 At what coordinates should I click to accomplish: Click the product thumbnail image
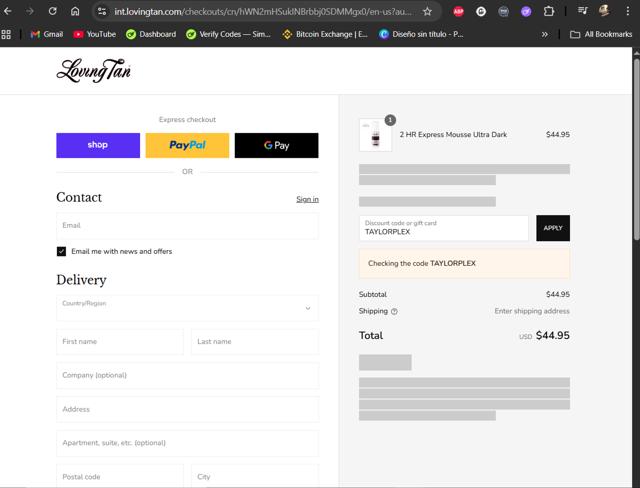(x=375, y=135)
